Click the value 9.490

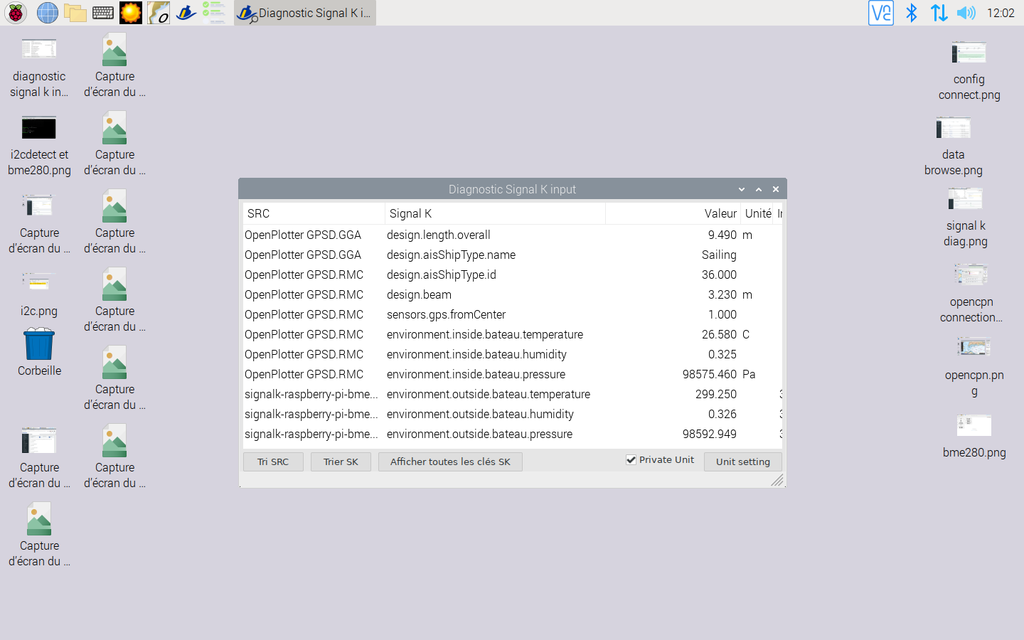pos(722,235)
